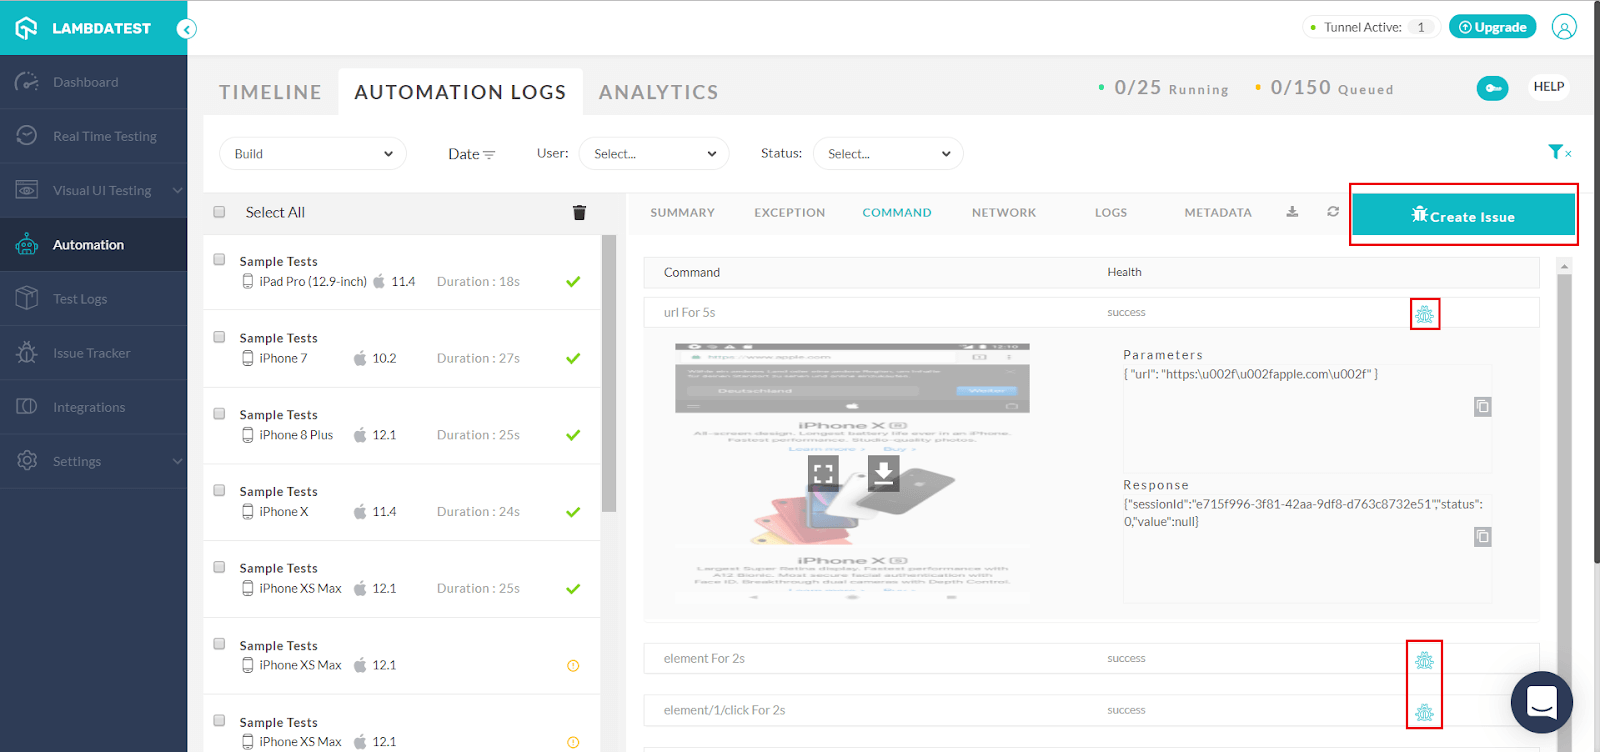Download the screenshot using the download arrow icon
This screenshot has height=752, width=1600.
click(883, 474)
